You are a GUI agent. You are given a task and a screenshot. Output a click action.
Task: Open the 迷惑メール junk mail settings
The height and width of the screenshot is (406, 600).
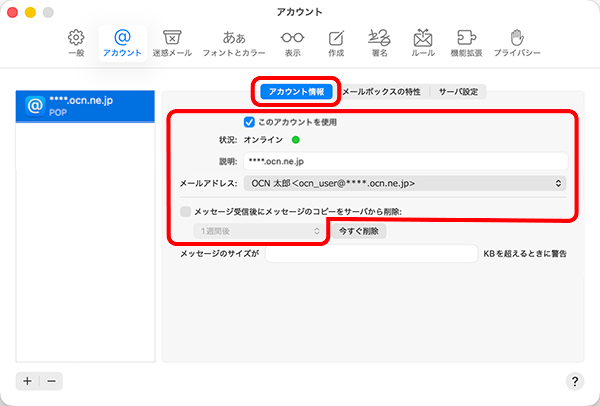171,42
